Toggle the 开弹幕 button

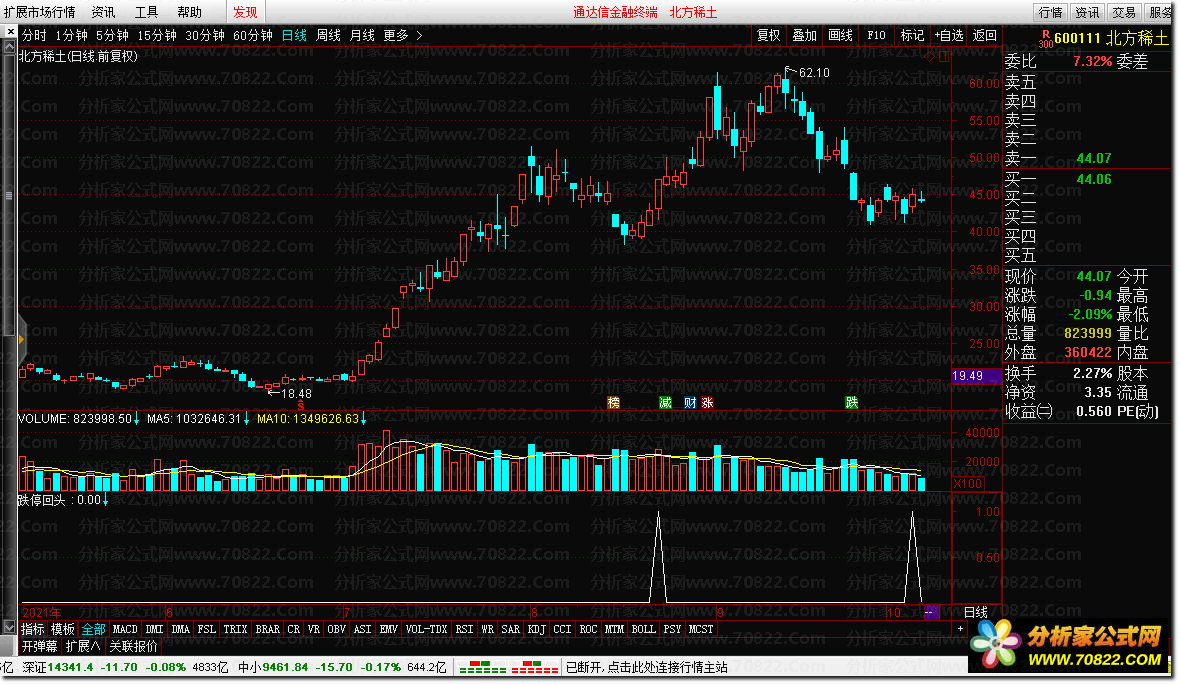click(x=39, y=646)
